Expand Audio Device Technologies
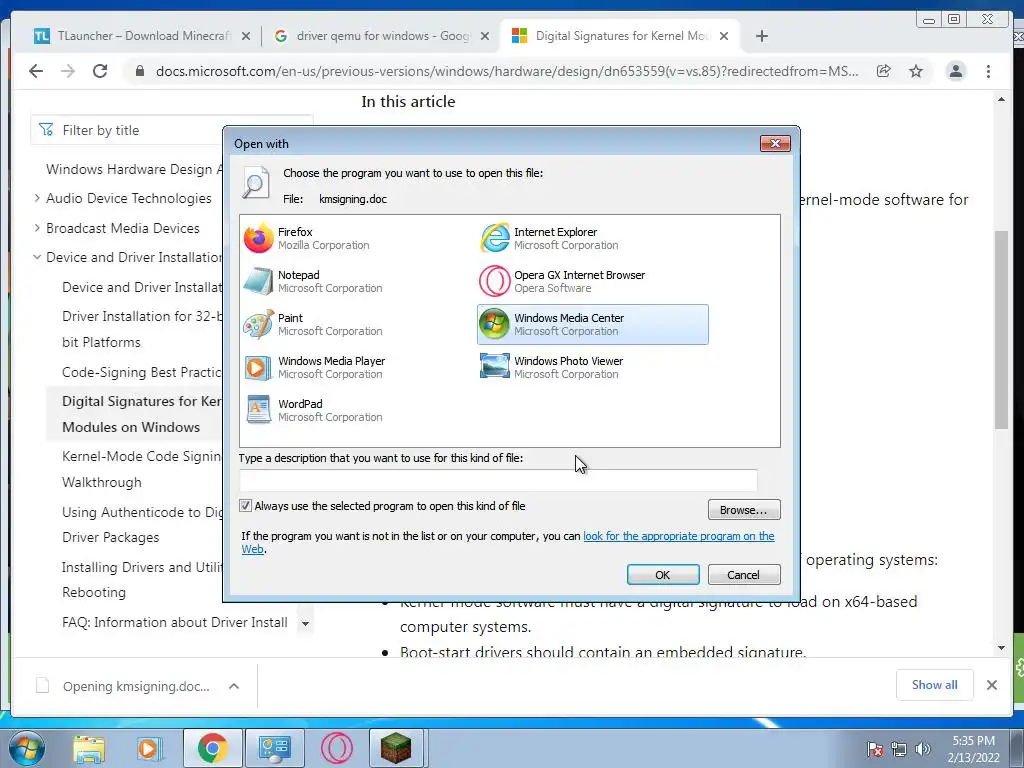 [37, 198]
